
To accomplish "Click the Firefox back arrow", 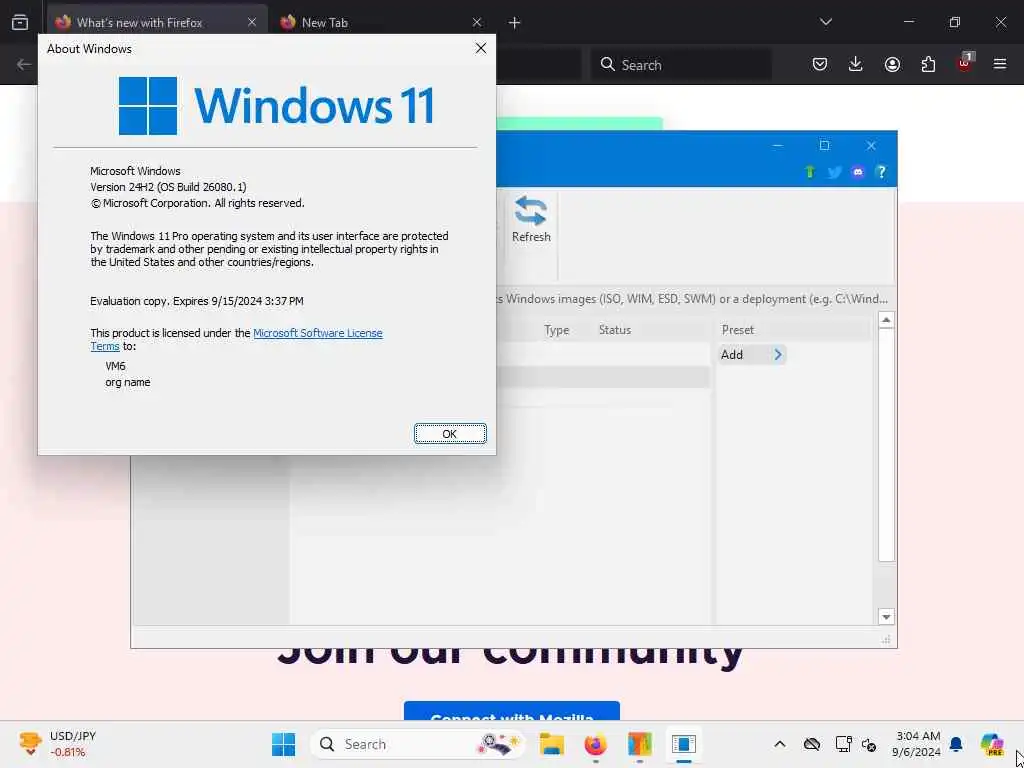I will 24,64.
